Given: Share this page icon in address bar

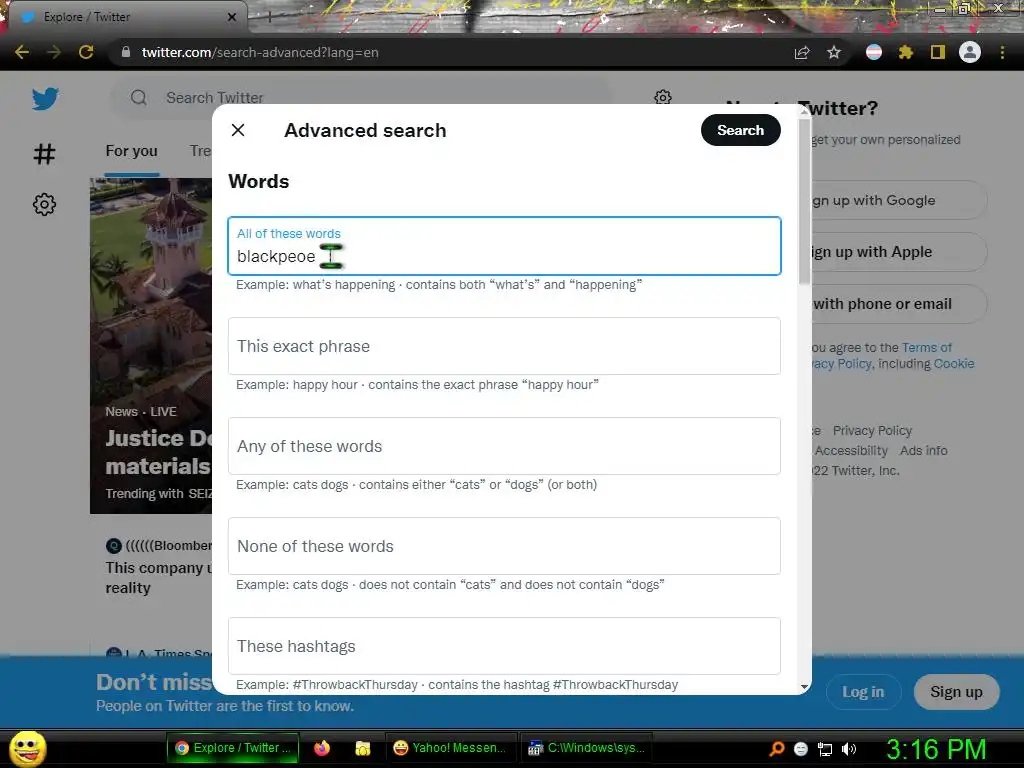Looking at the screenshot, I should click(802, 52).
